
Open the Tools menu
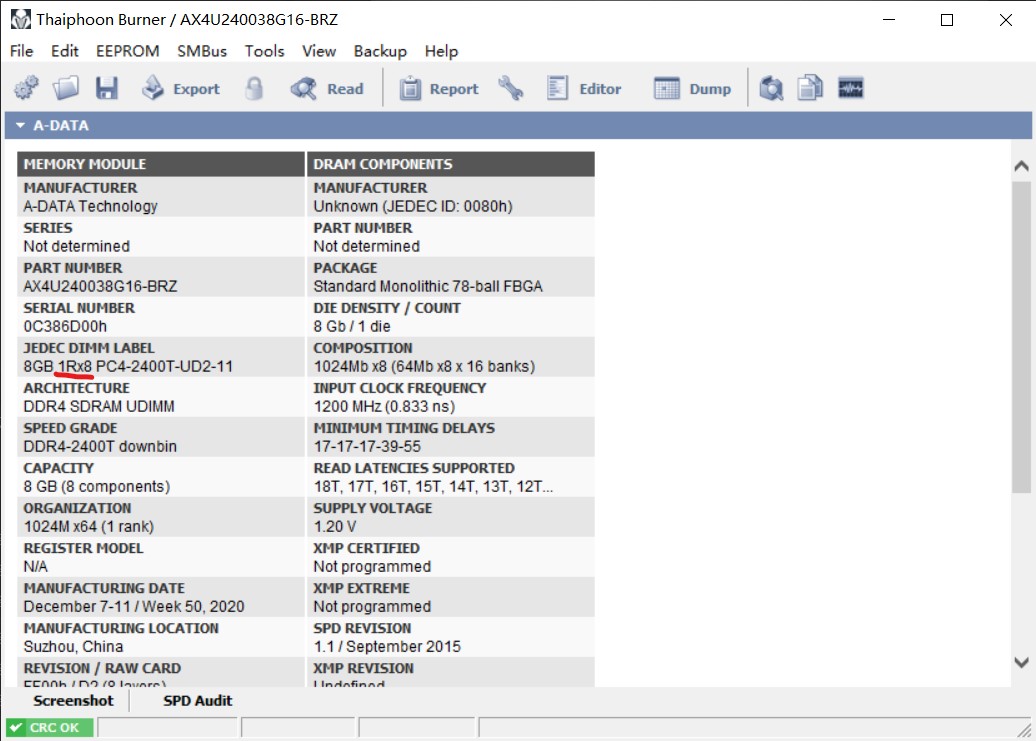coord(264,51)
